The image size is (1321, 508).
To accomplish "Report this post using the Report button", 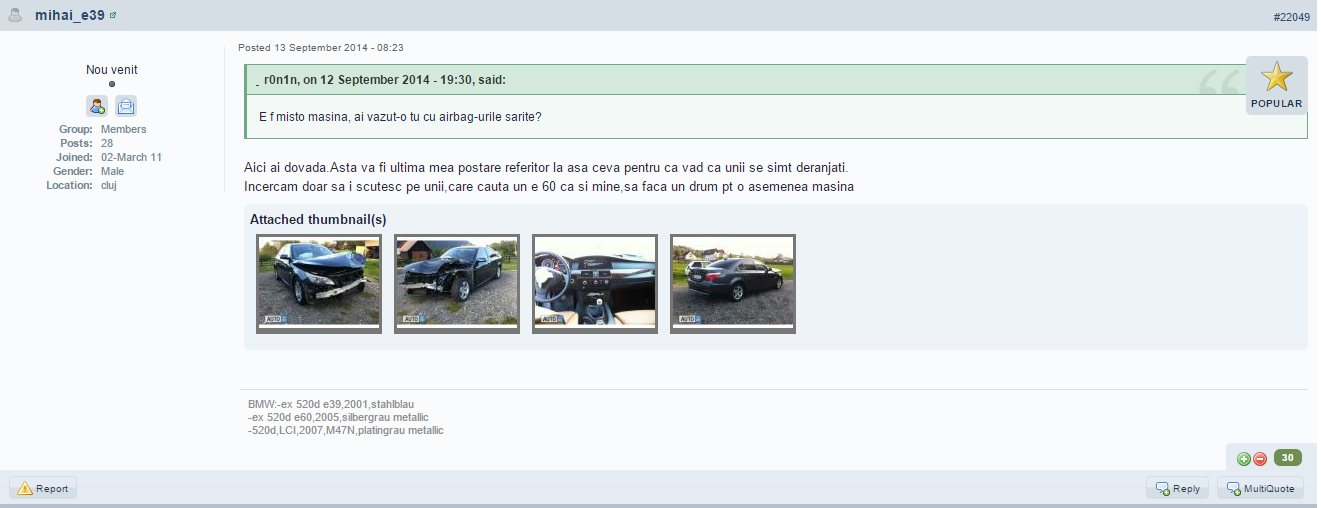I will 43,489.
